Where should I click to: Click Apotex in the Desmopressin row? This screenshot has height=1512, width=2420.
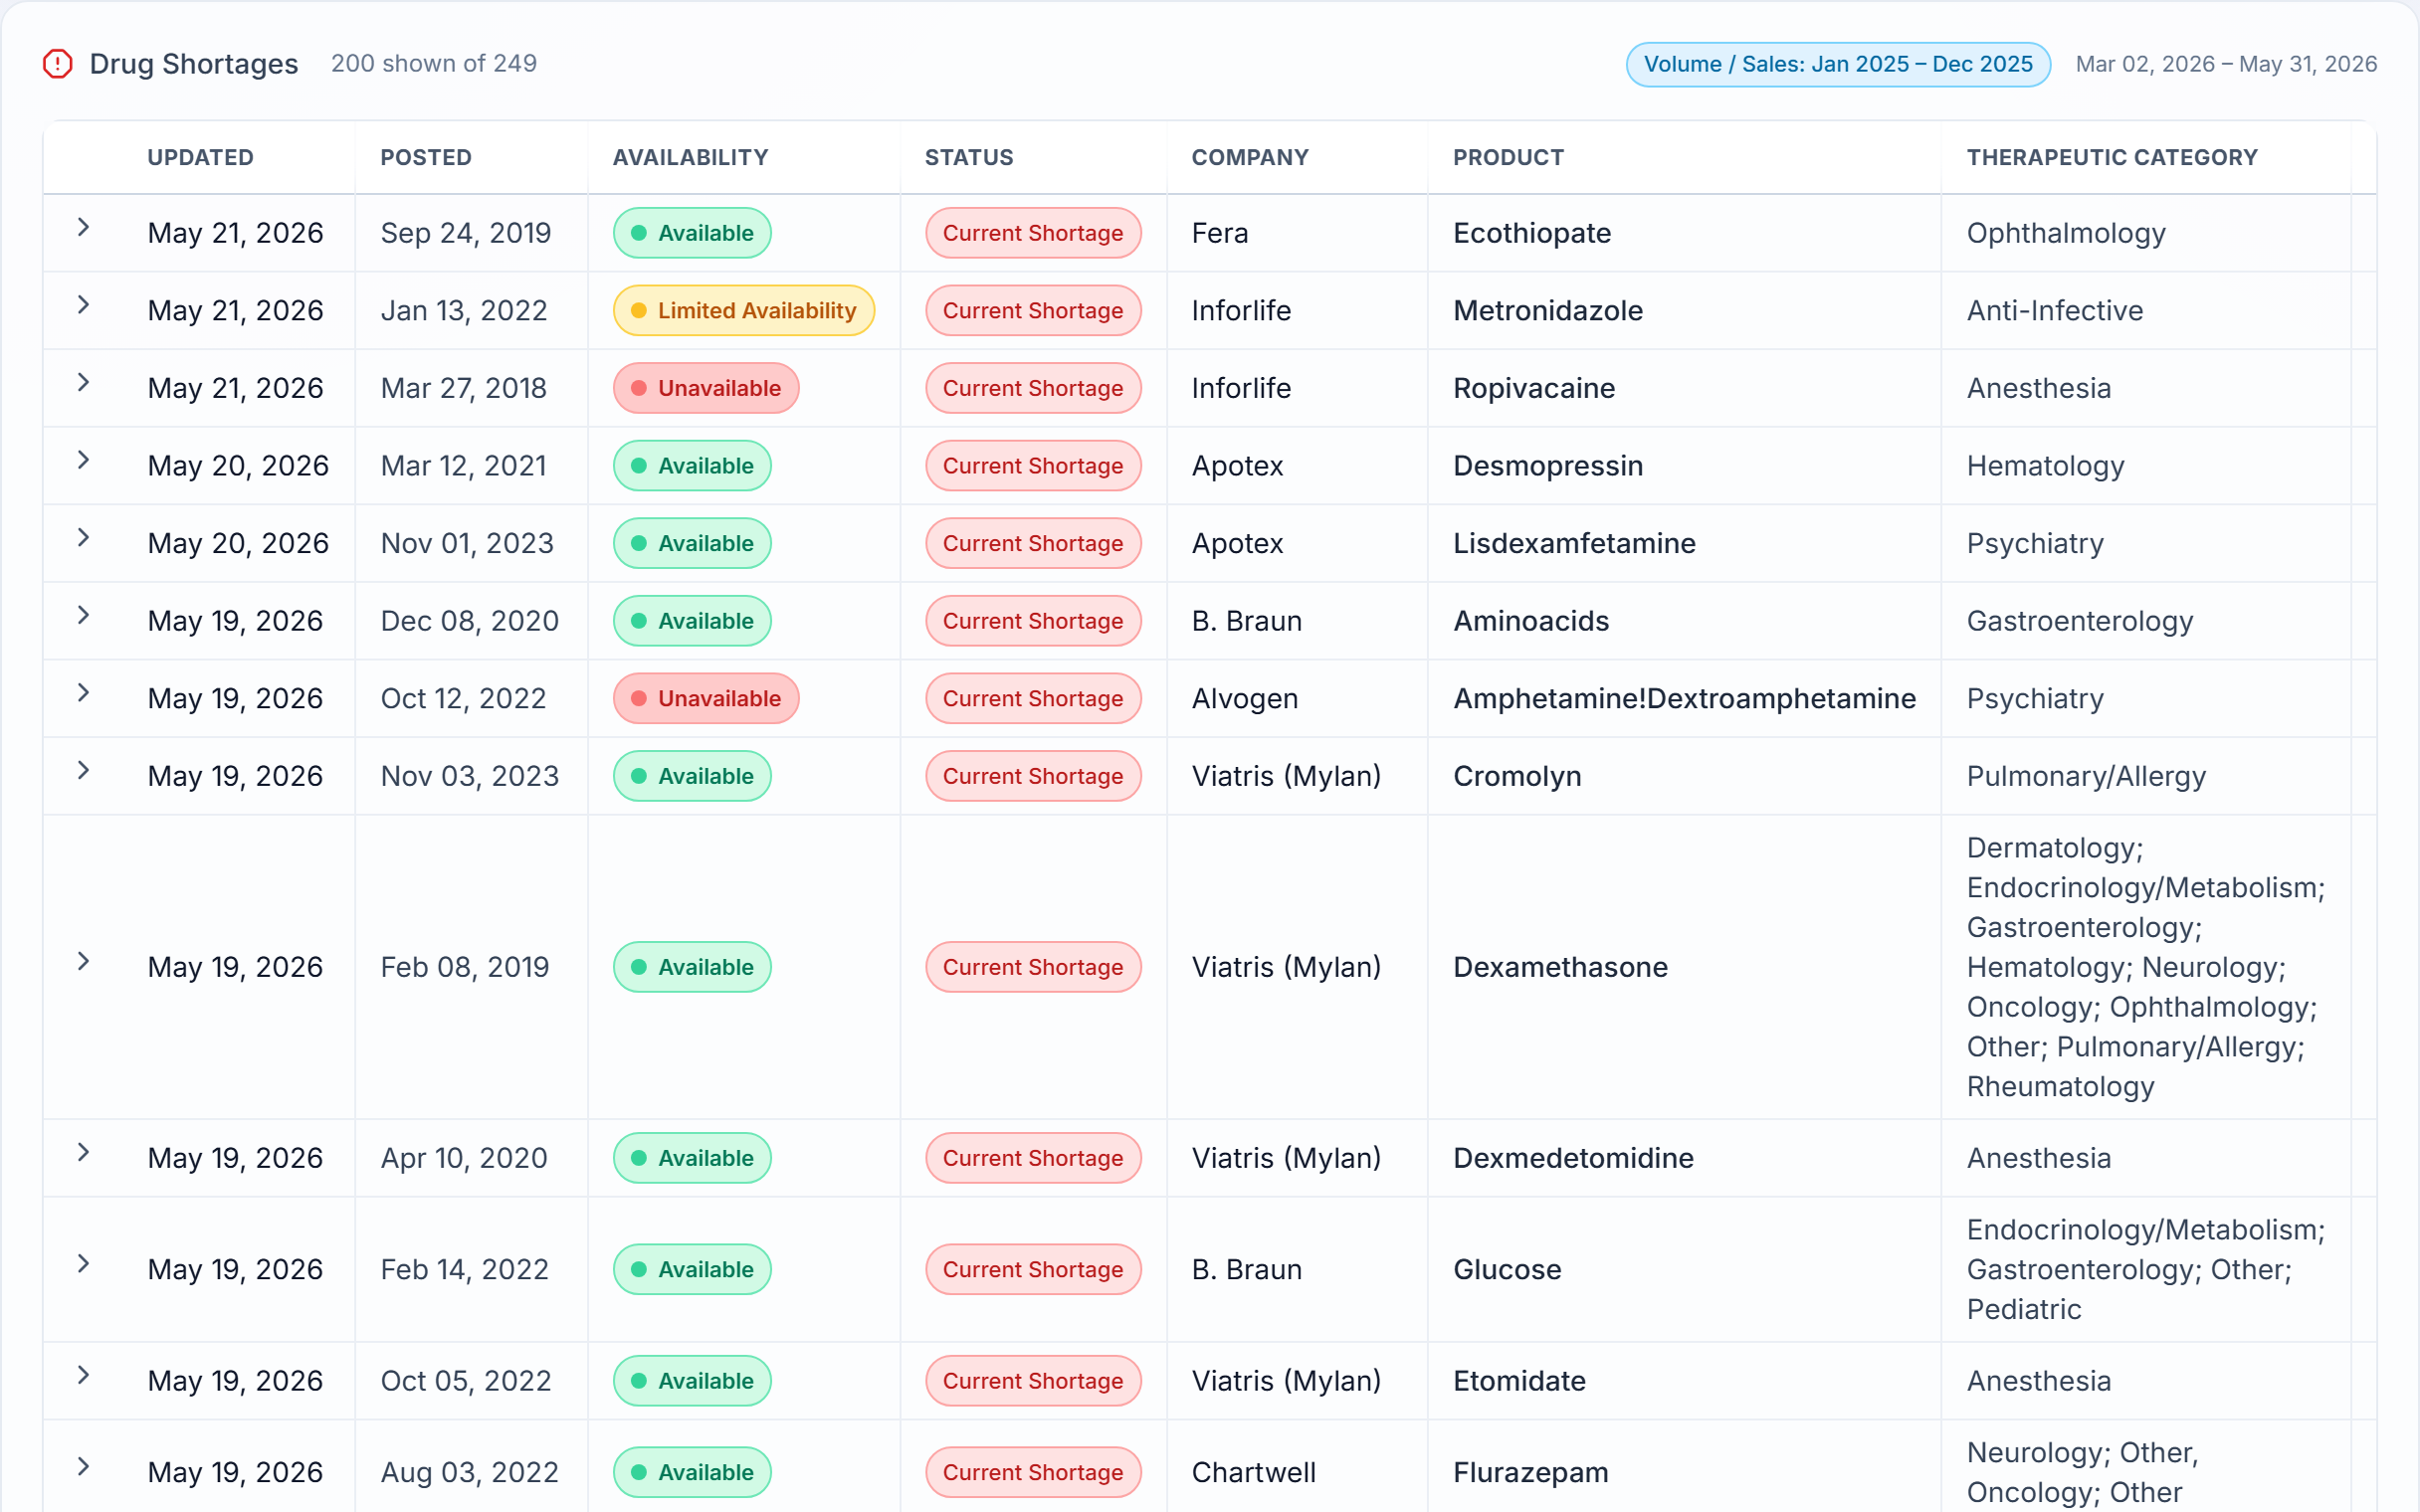(1237, 466)
